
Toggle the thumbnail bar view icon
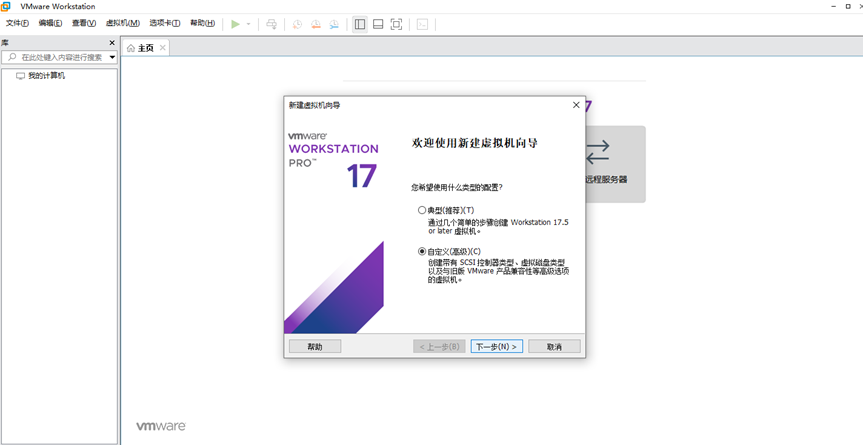tap(378, 24)
